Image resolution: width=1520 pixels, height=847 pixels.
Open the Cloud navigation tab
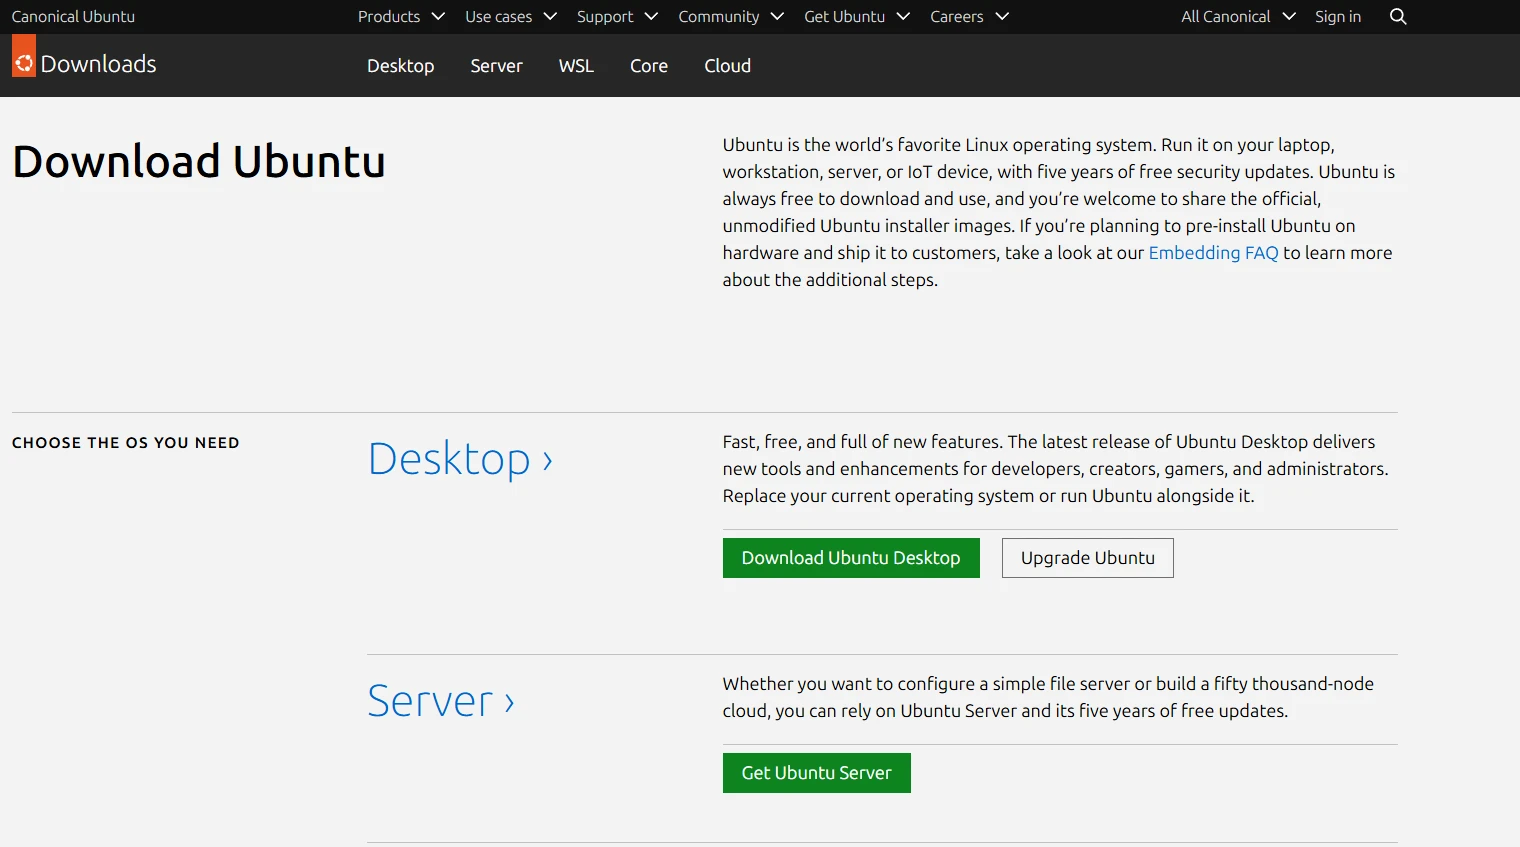(727, 66)
